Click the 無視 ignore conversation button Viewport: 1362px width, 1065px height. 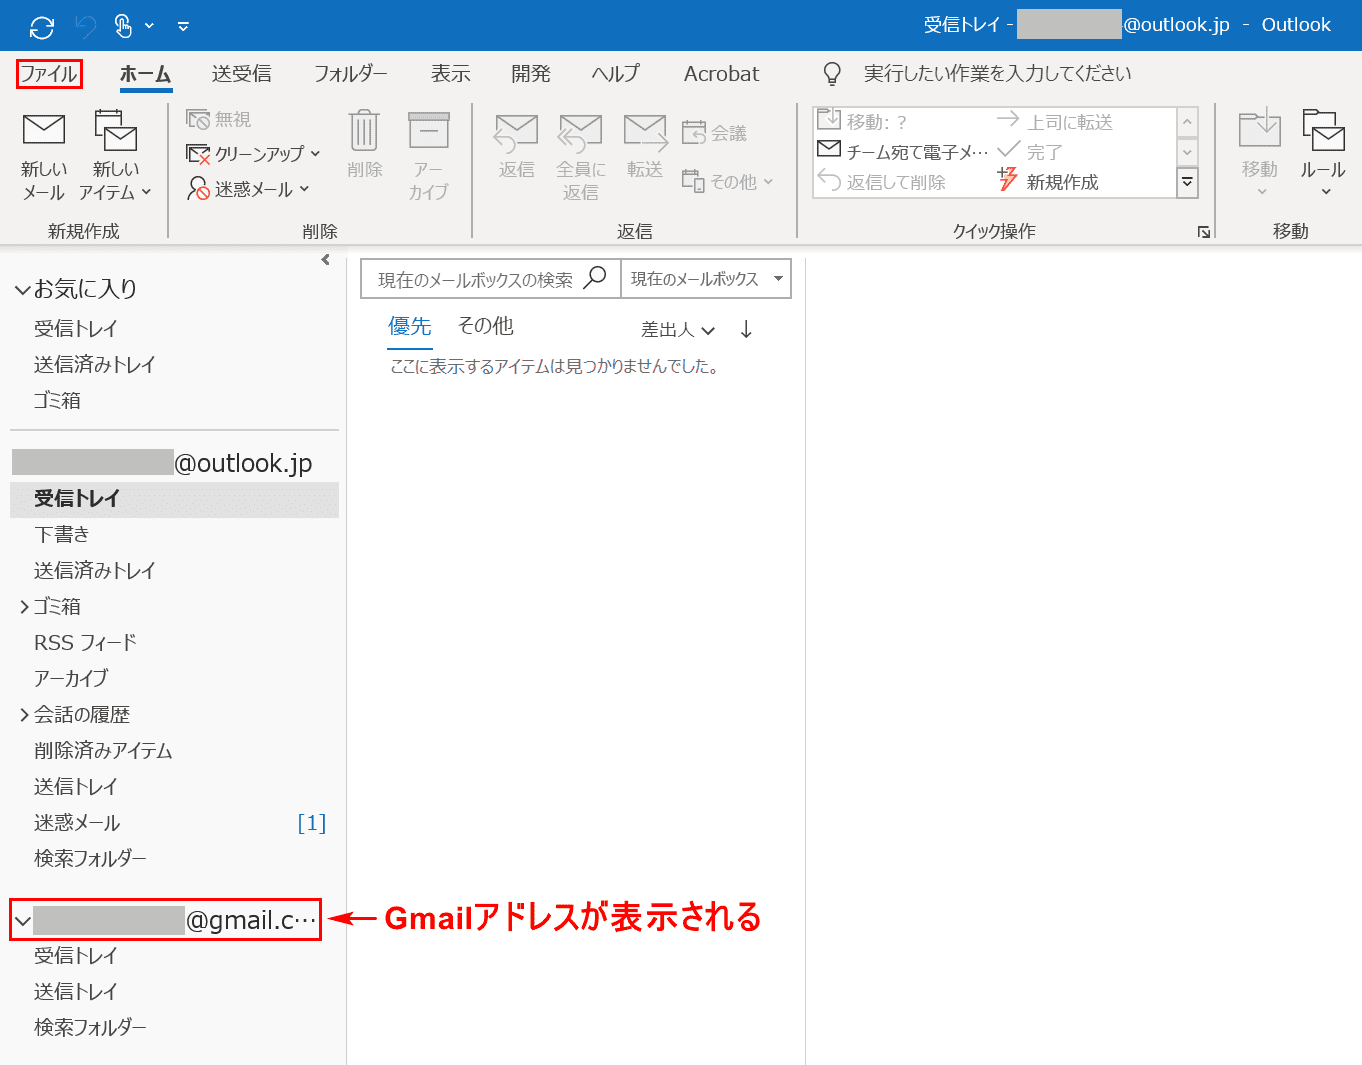click(219, 119)
